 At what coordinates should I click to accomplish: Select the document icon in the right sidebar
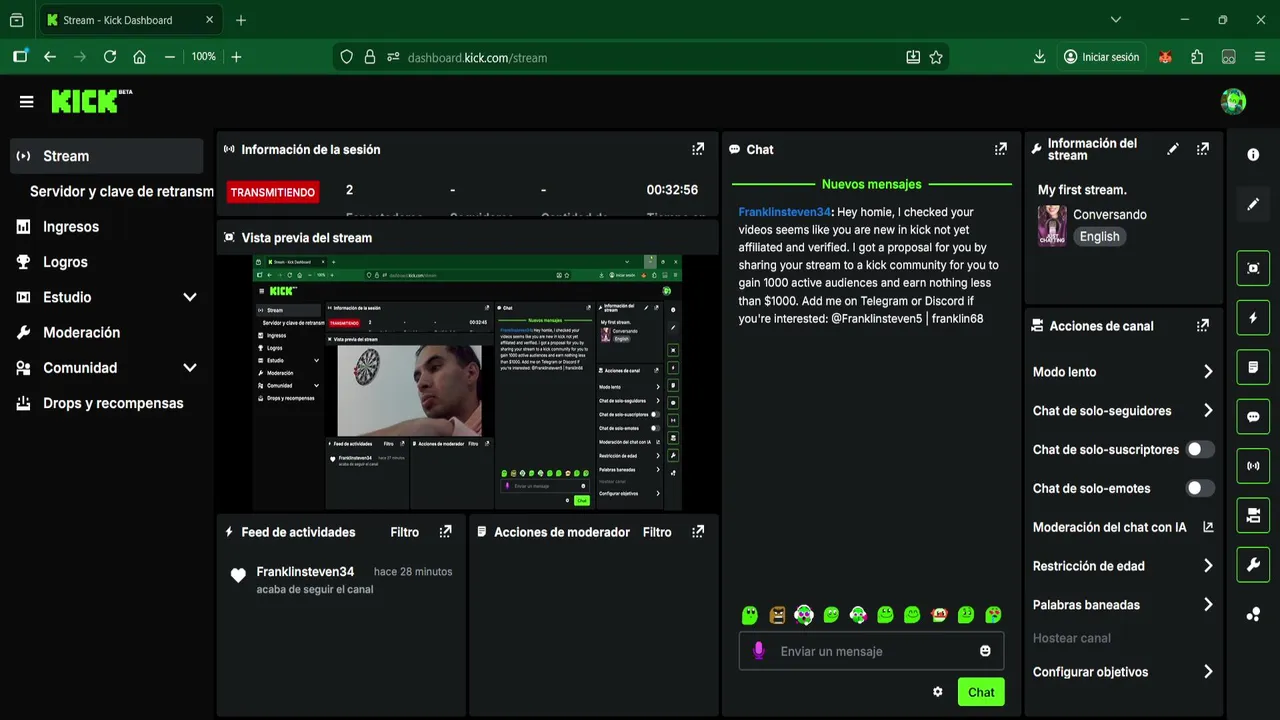point(1253,367)
